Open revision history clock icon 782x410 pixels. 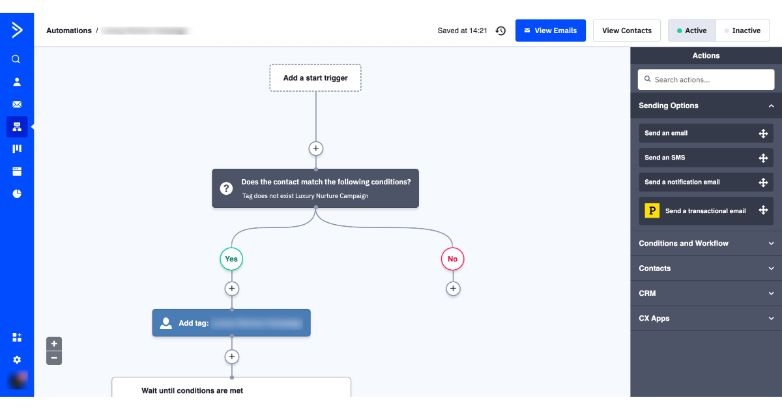pos(501,31)
